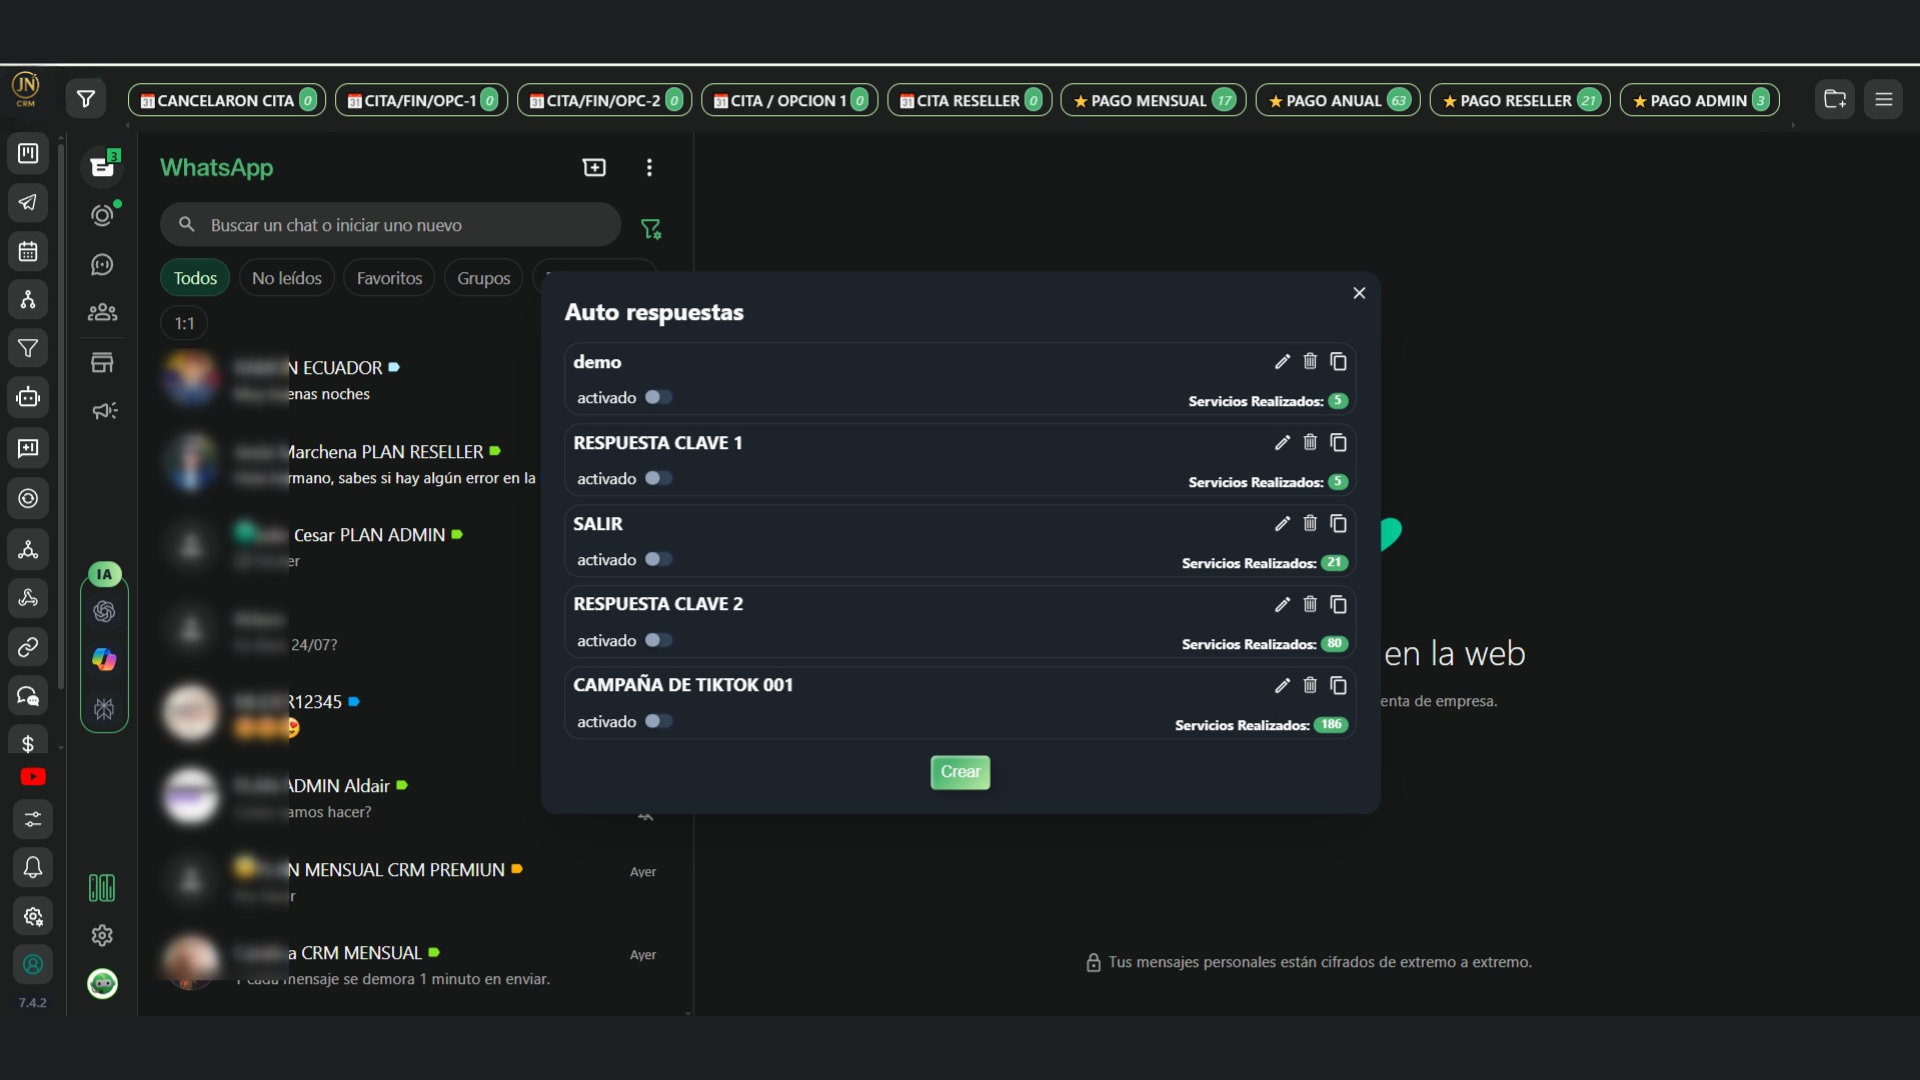The height and width of the screenshot is (1080, 1920).
Task: Toggle CAMPAÑA DE TIKTOK 001 activado switch
Action: pos(658,721)
